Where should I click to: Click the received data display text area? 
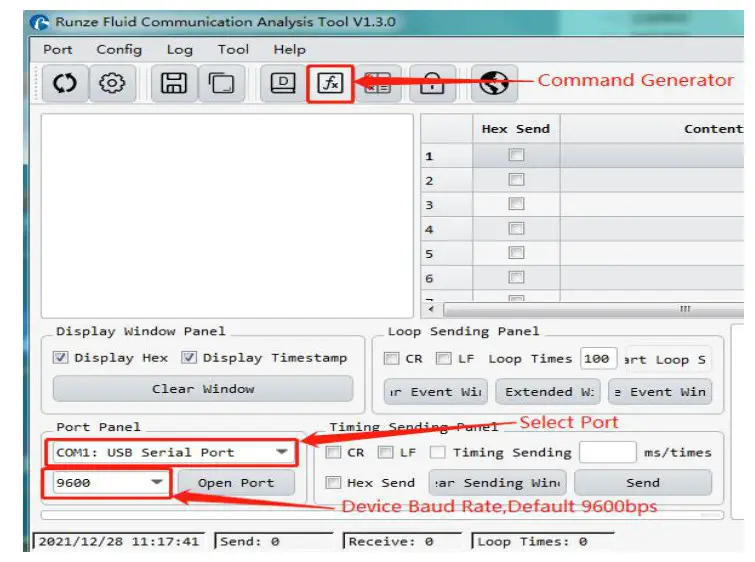pos(227,216)
